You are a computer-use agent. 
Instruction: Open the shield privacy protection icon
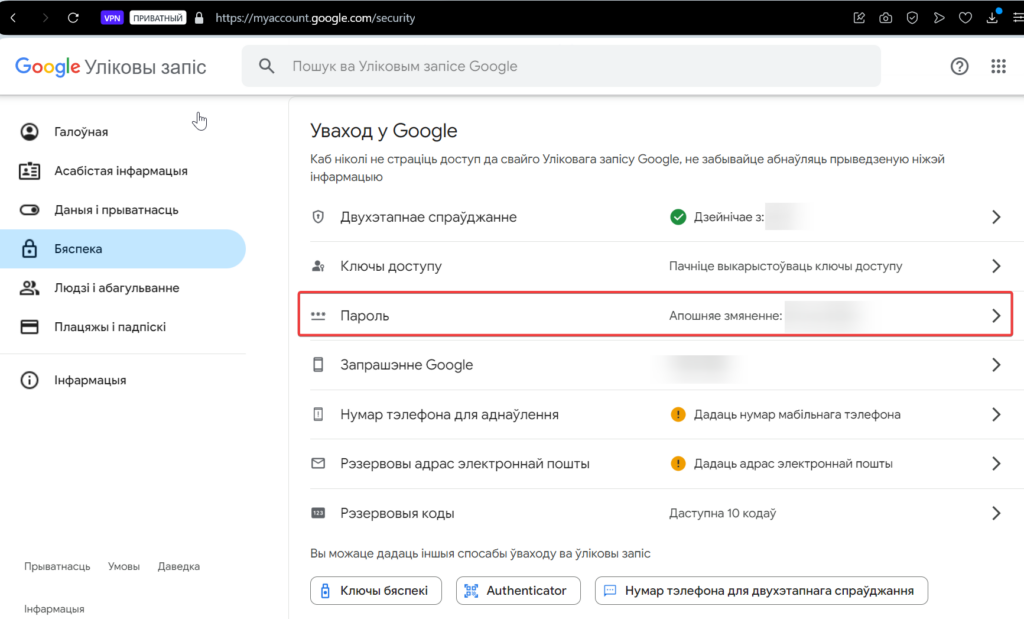tap(912, 18)
